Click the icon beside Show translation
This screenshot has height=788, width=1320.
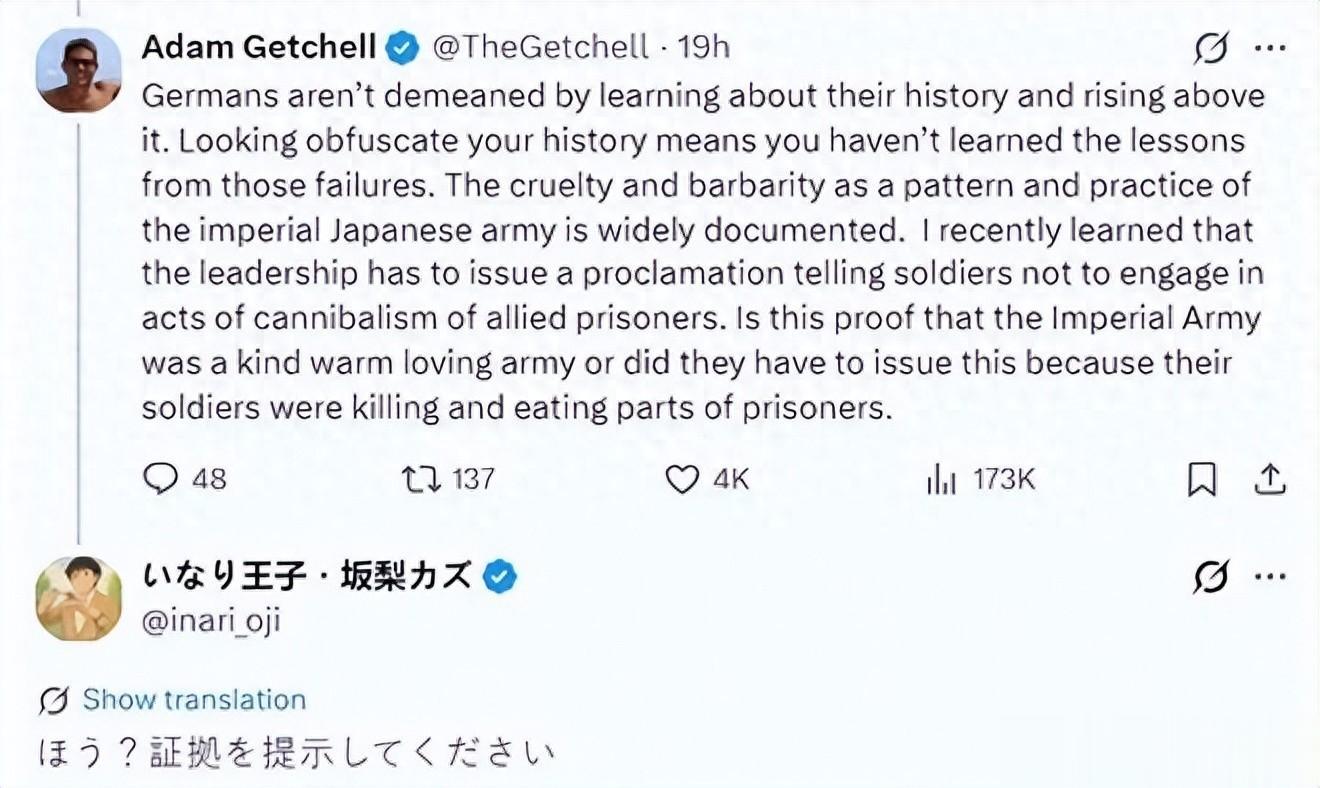(54, 700)
